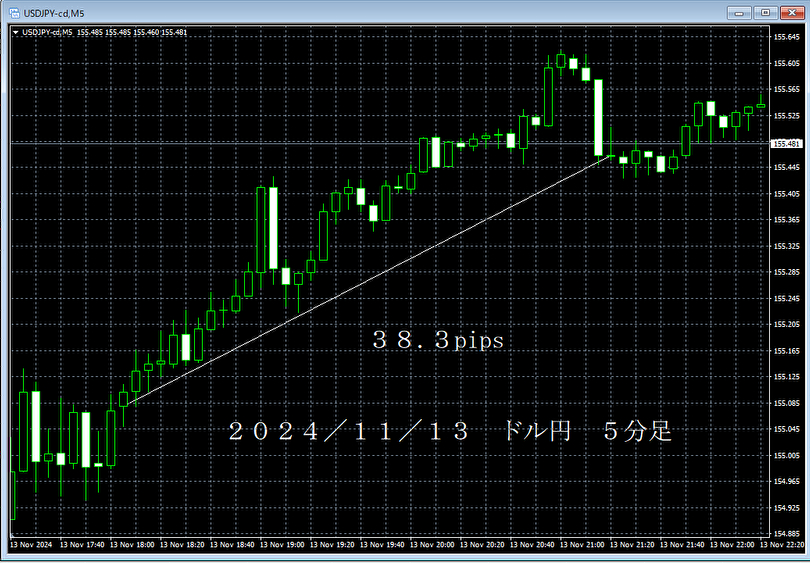Click the 155.165 price axis label
The width and height of the screenshot is (810, 563).
click(786, 351)
